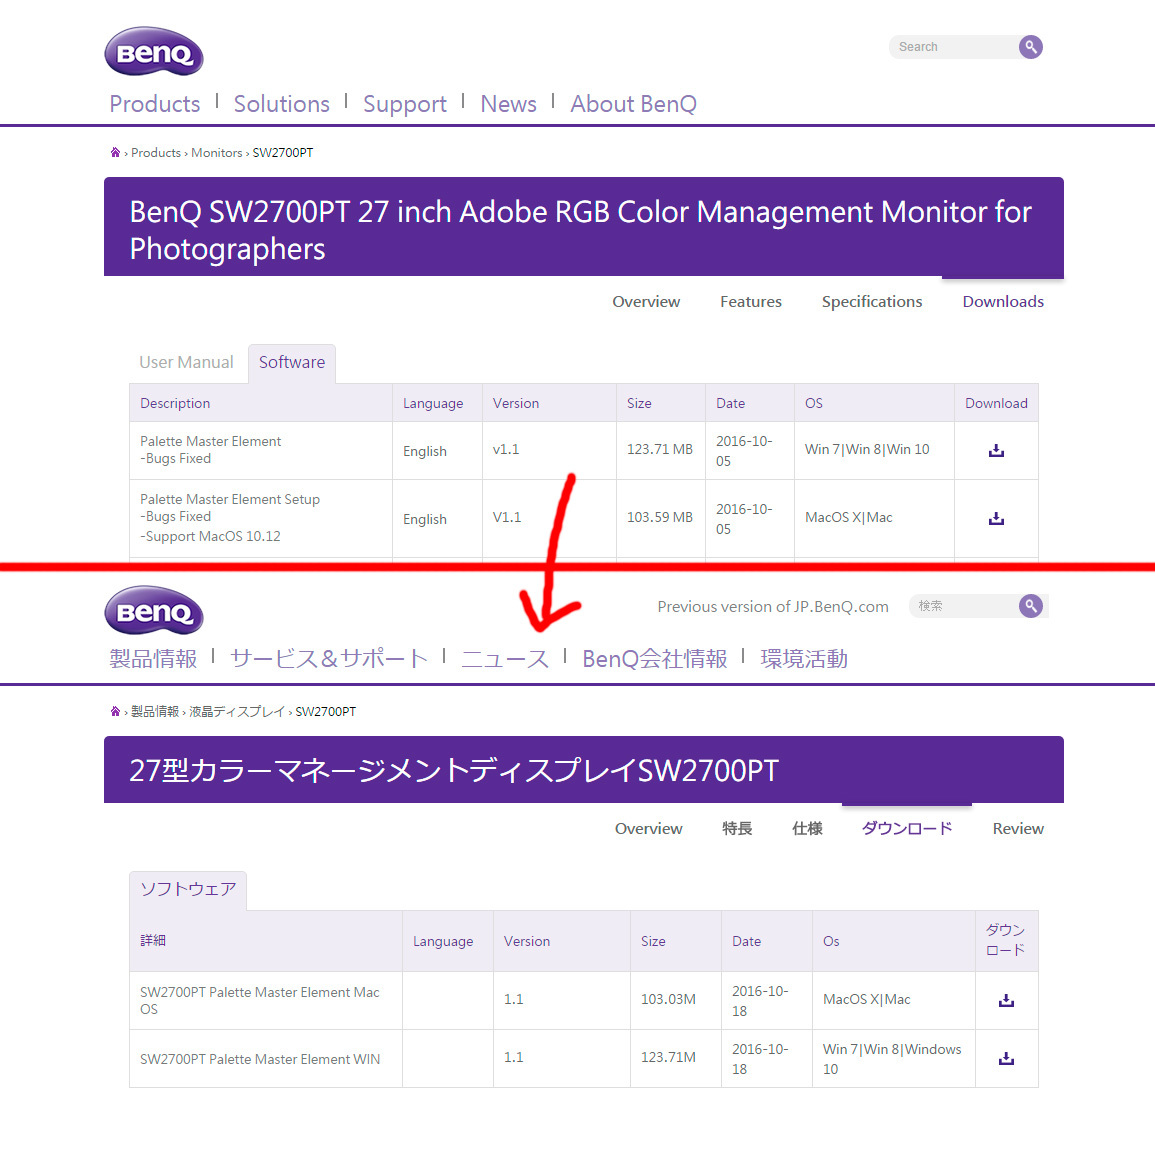This screenshot has height=1155, width=1155.
Task: Open the Downloads tab
Action: (x=1003, y=302)
